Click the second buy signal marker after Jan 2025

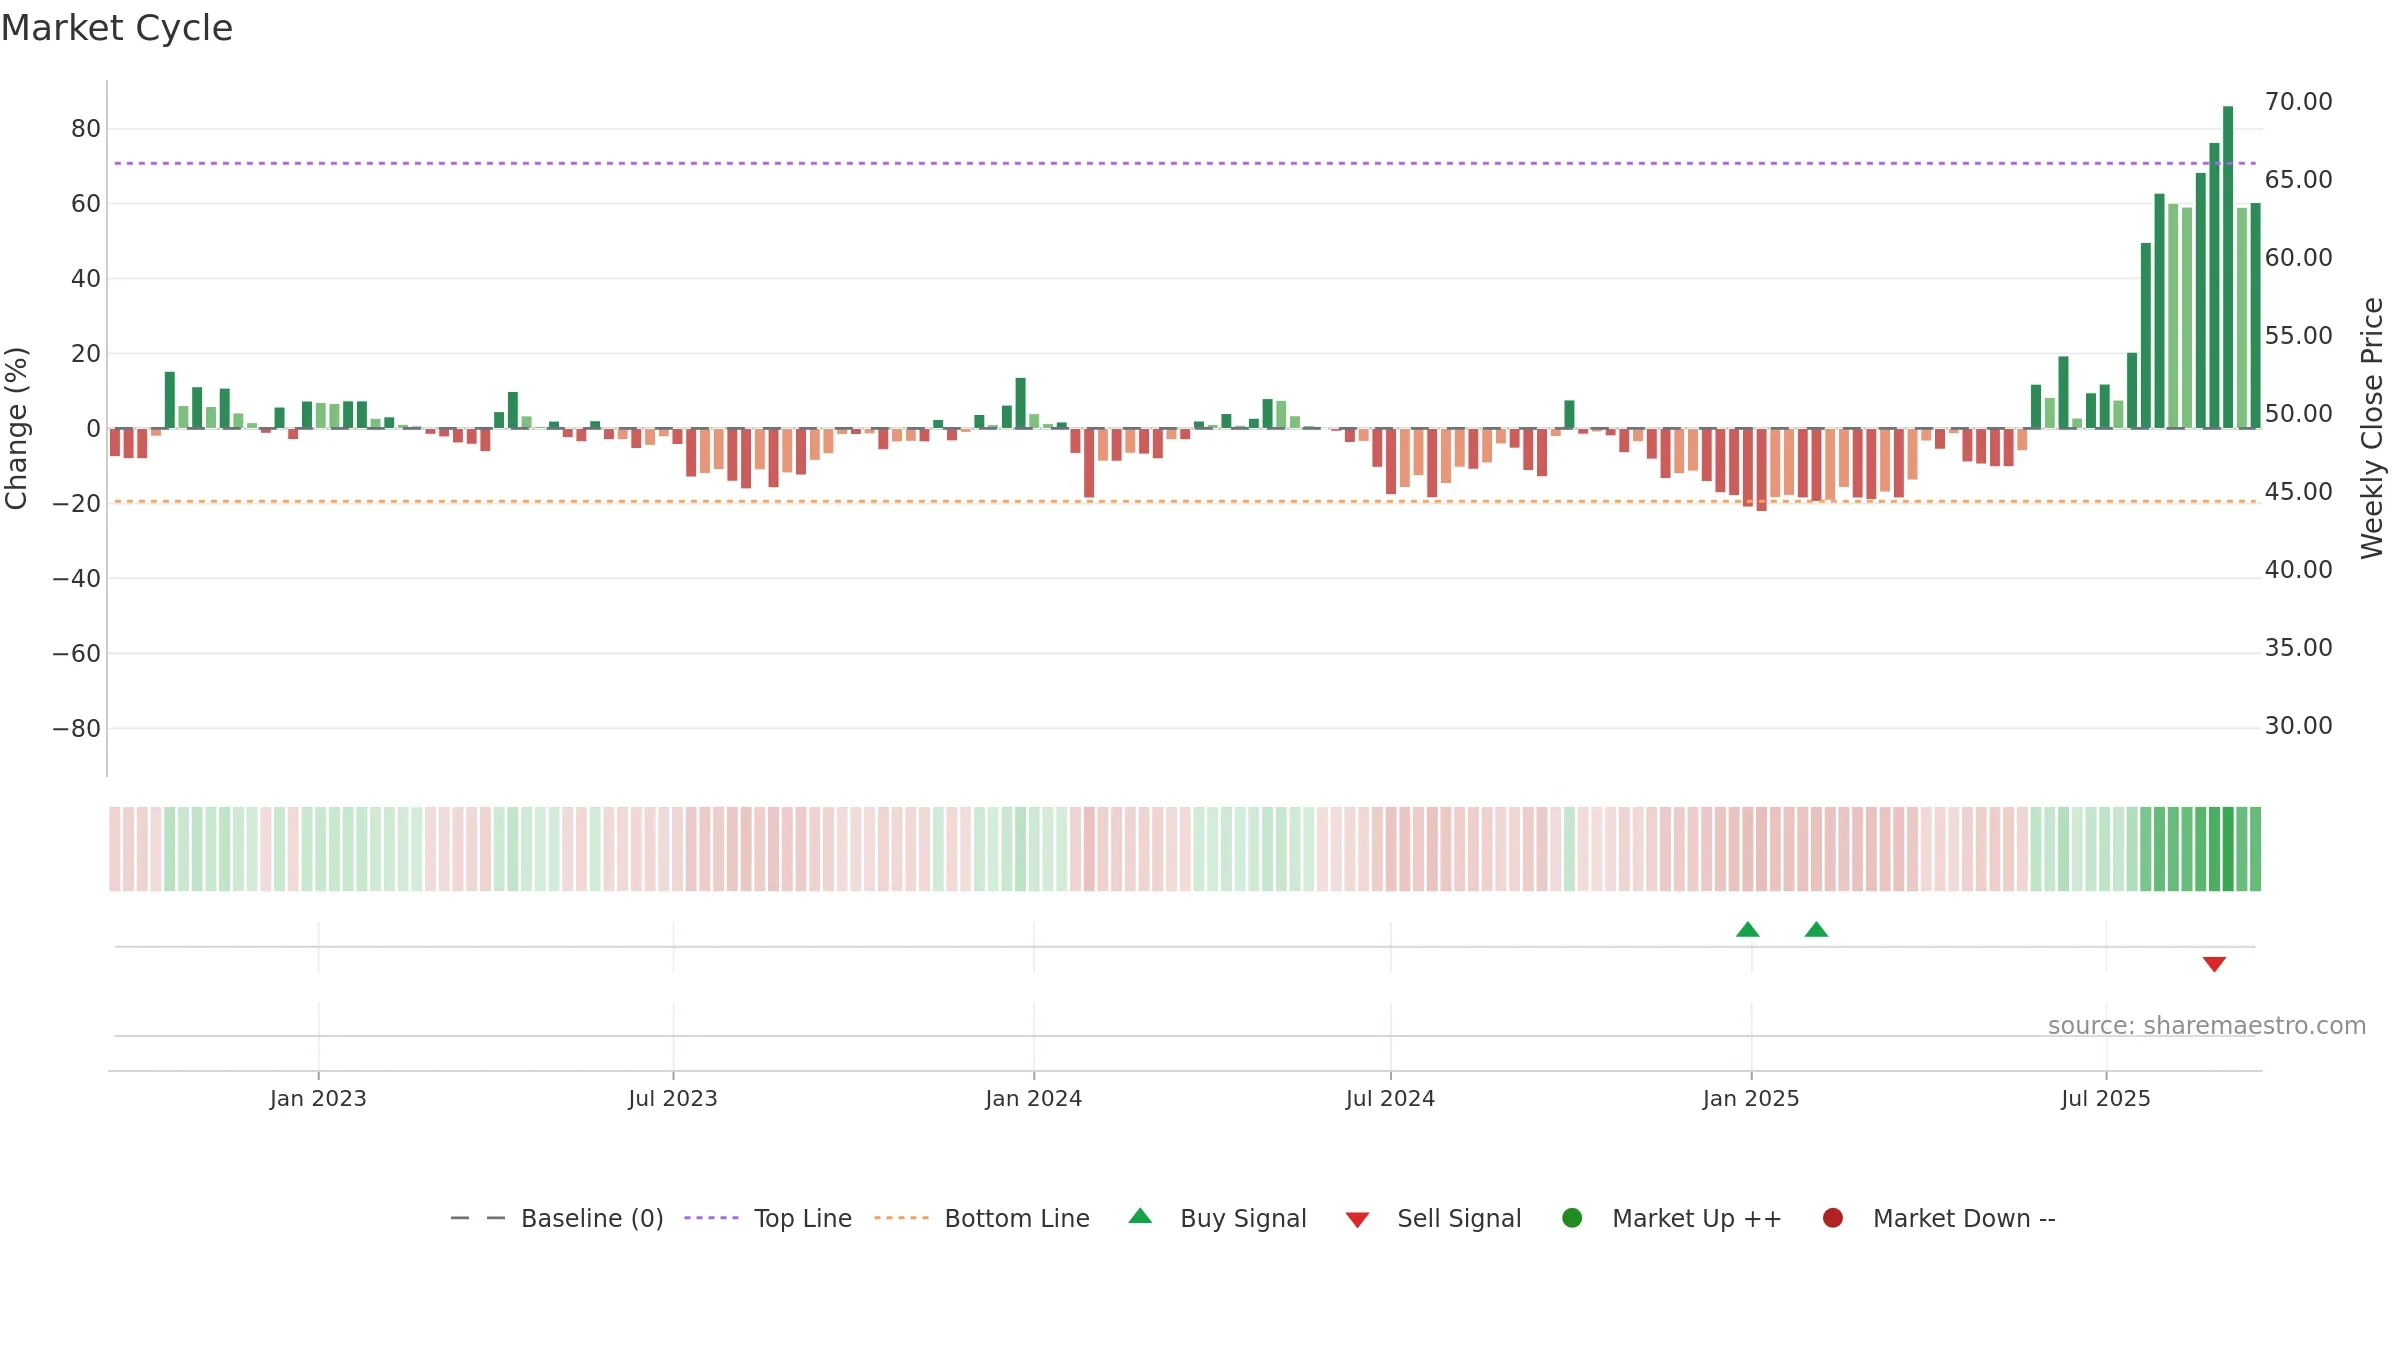coord(1816,929)
